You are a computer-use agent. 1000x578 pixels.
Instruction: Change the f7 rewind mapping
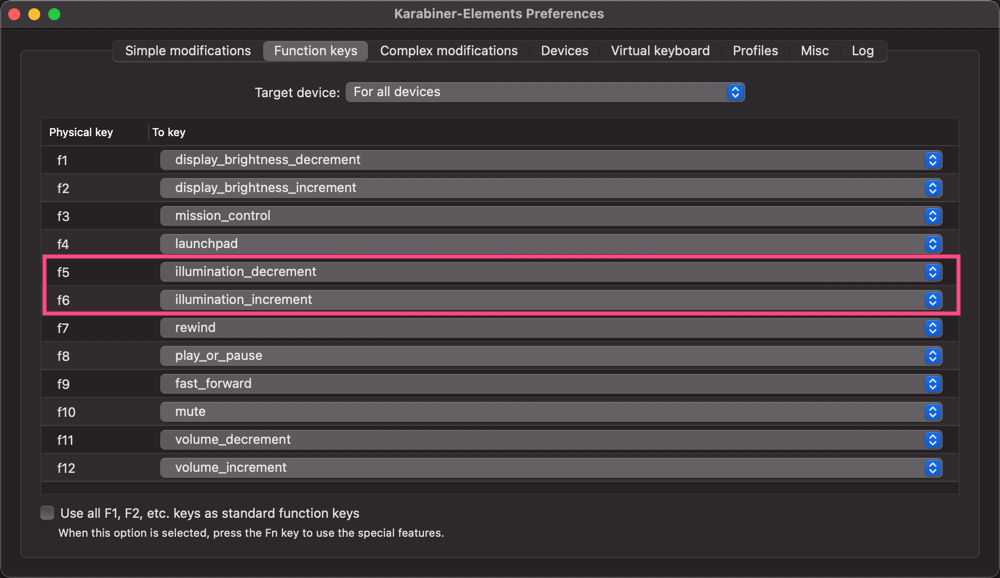pyautogui.click(x=551, y=328)
